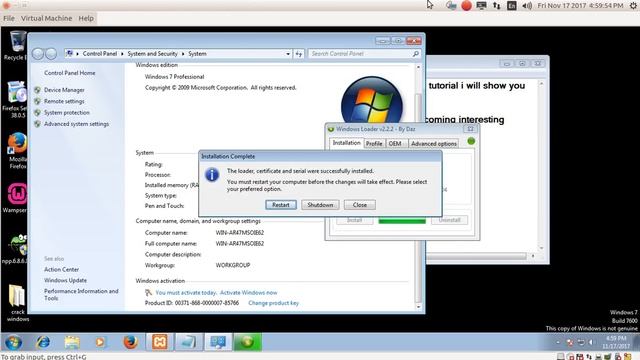
Task: Click the WORKGROUP value text
Action: click(x=233, y=265)
